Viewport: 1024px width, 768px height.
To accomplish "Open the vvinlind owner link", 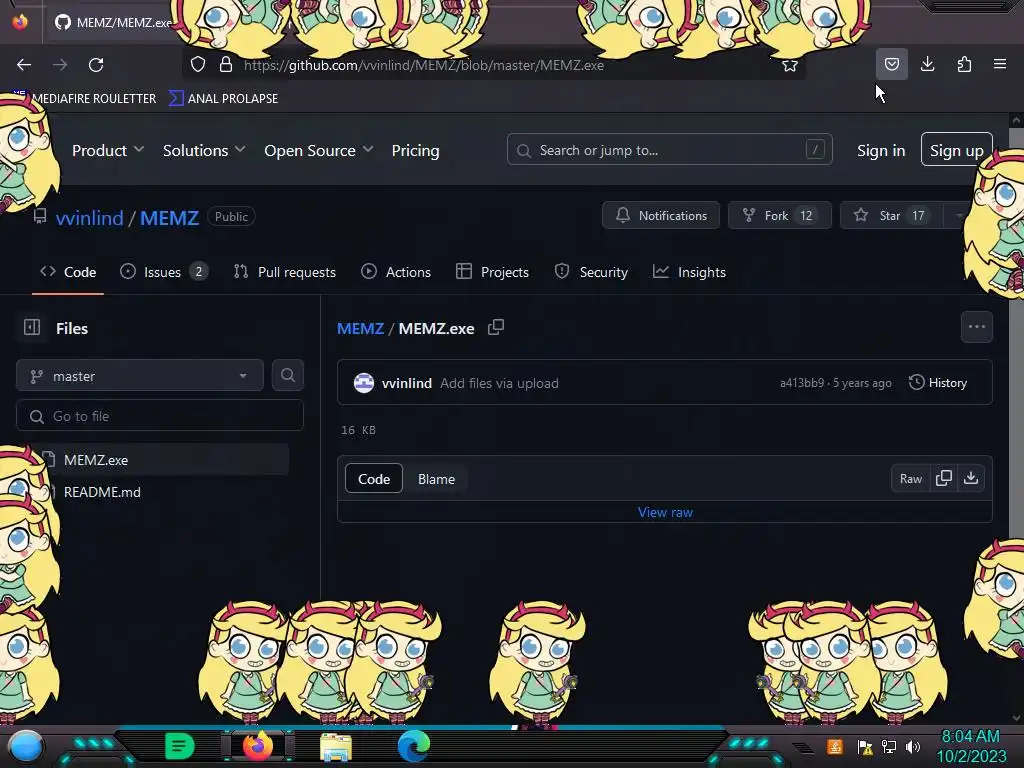I will [89, 217].
